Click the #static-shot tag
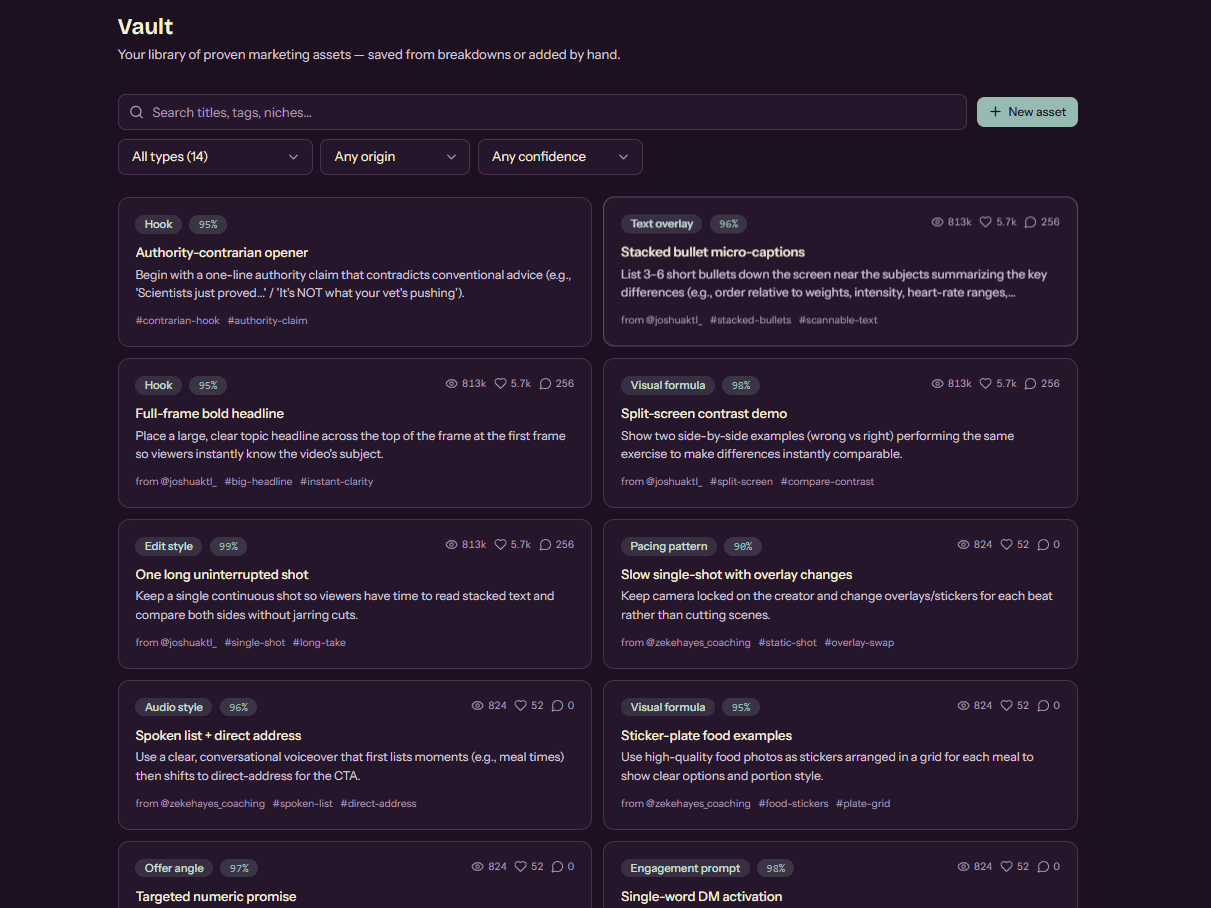This screenshot has width=1211, height=908. pyautogui.click(x=788, y=643)
